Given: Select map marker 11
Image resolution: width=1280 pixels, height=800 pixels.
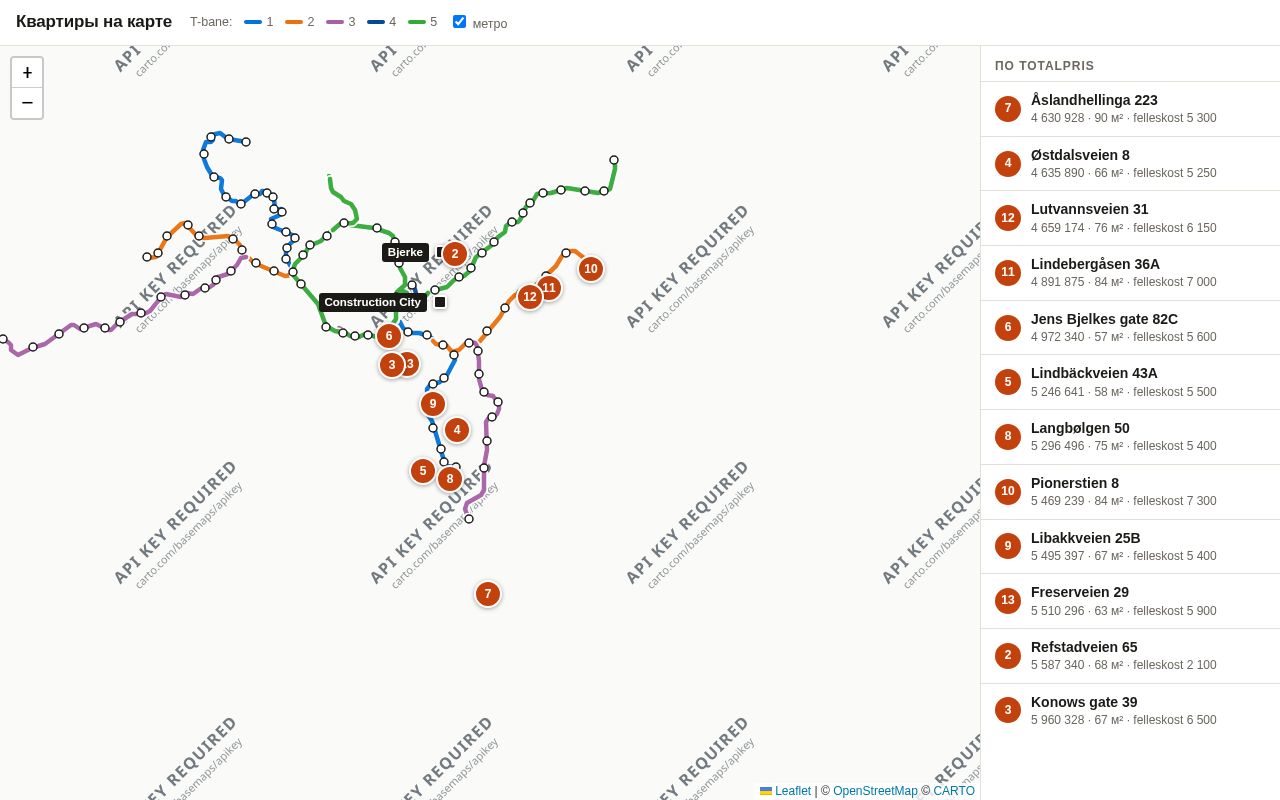Looking at the screenshot, I should (x=549, y=288).
